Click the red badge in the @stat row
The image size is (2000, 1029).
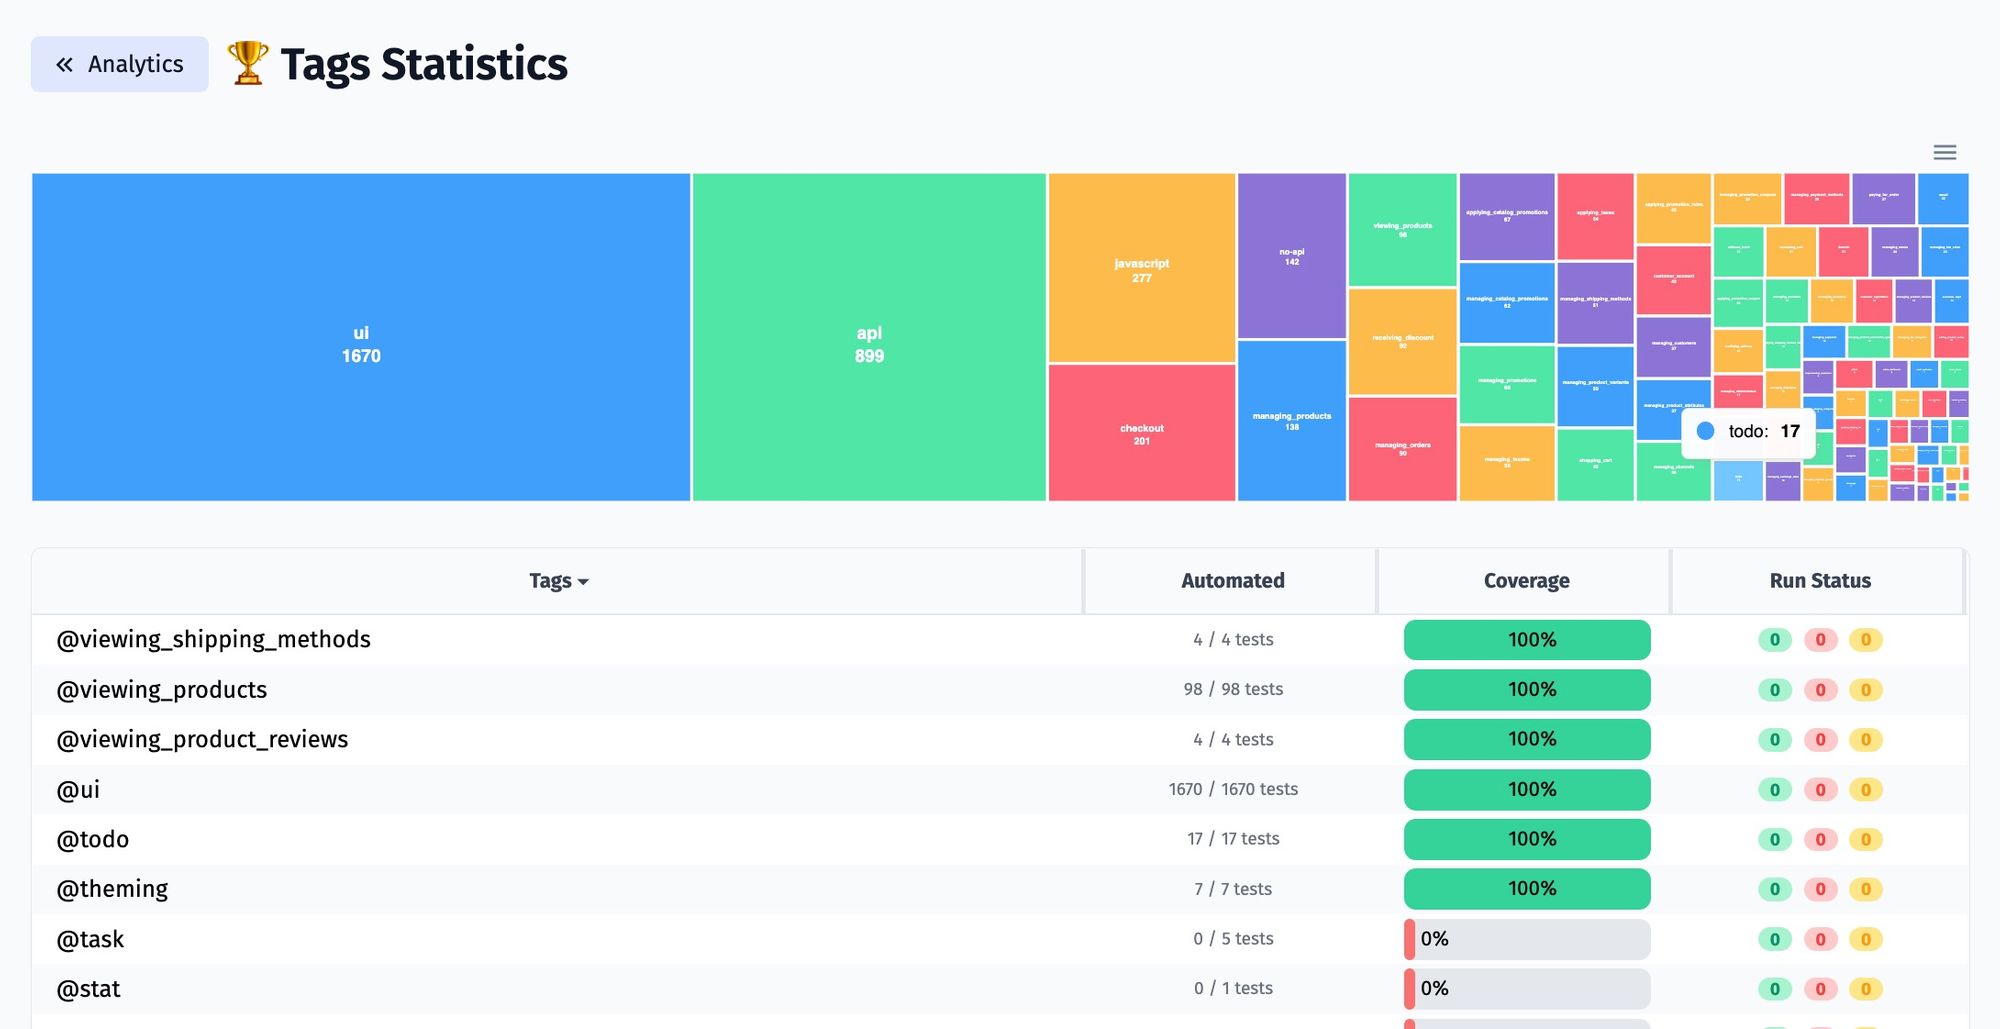(1820, 988)
